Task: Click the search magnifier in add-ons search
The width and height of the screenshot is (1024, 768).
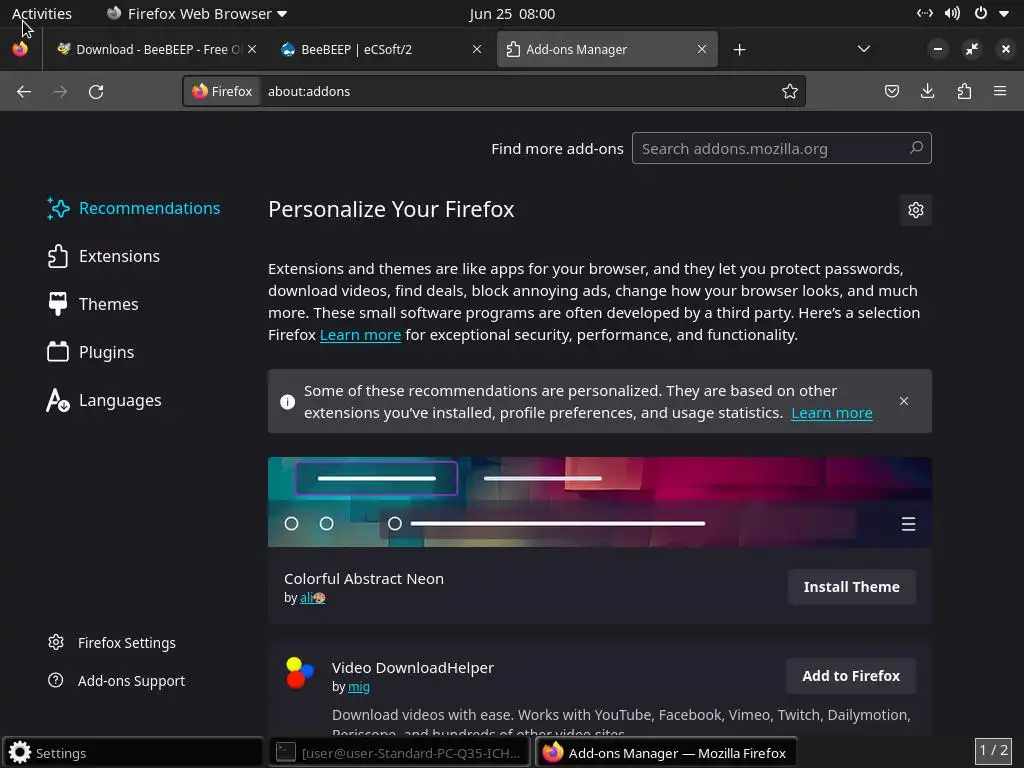Action: click(916, 148)
